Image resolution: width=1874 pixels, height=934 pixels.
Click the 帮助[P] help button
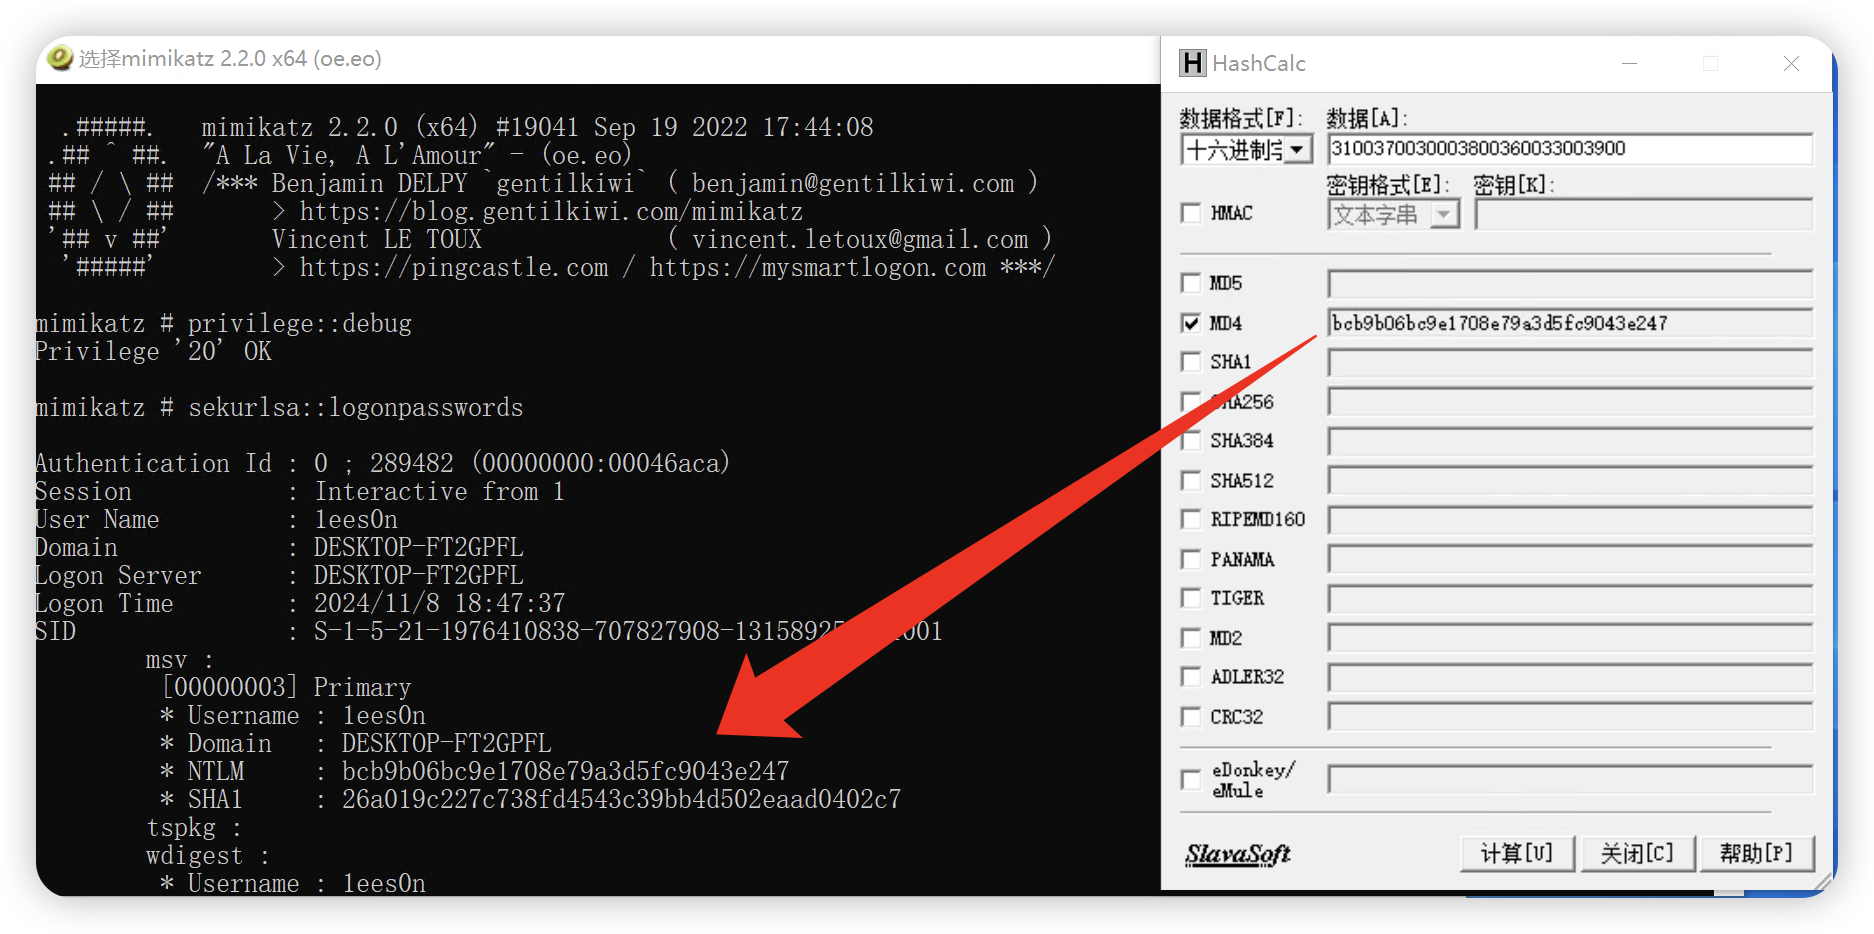1756,853
